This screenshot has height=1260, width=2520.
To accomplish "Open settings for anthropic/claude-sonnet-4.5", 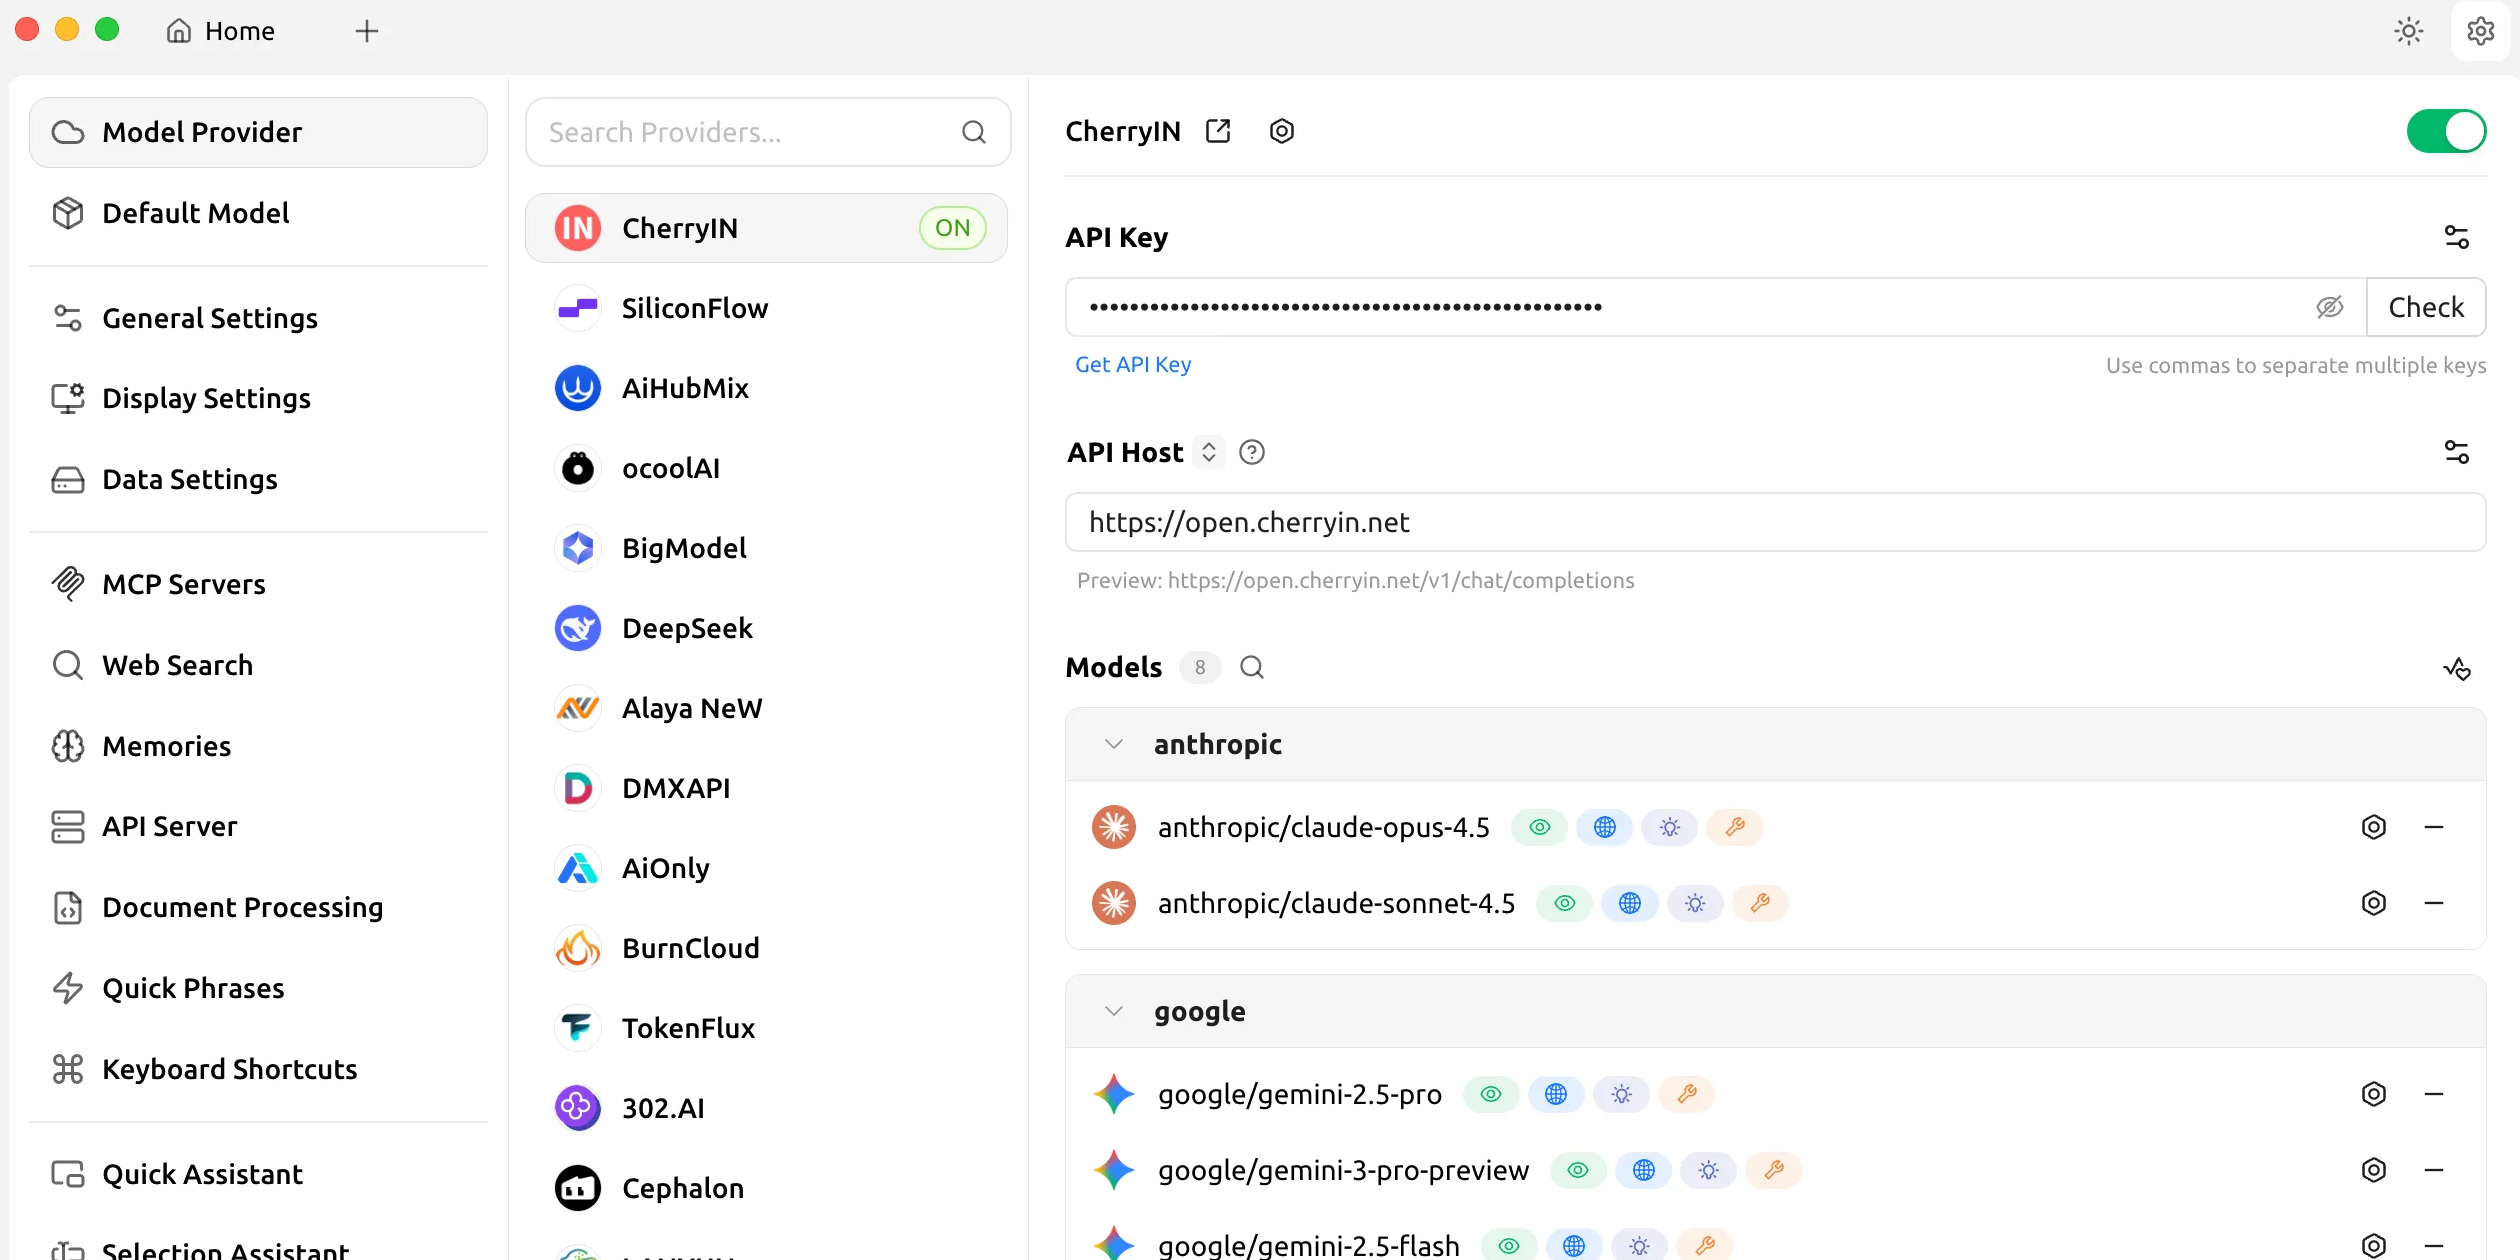I will pos(2374,903).
